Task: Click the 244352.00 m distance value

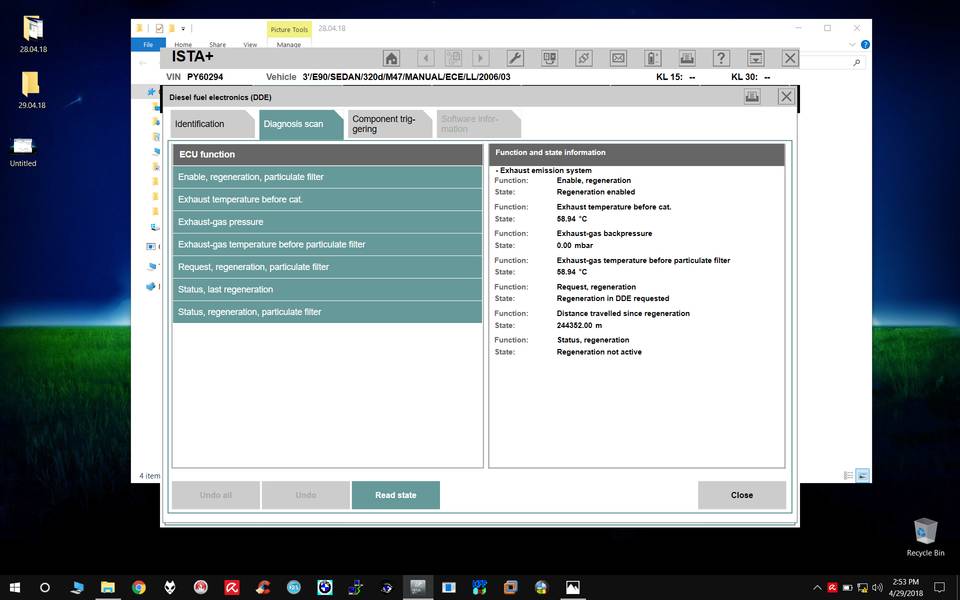Action: pyautogui.click(x=579, y=326)
